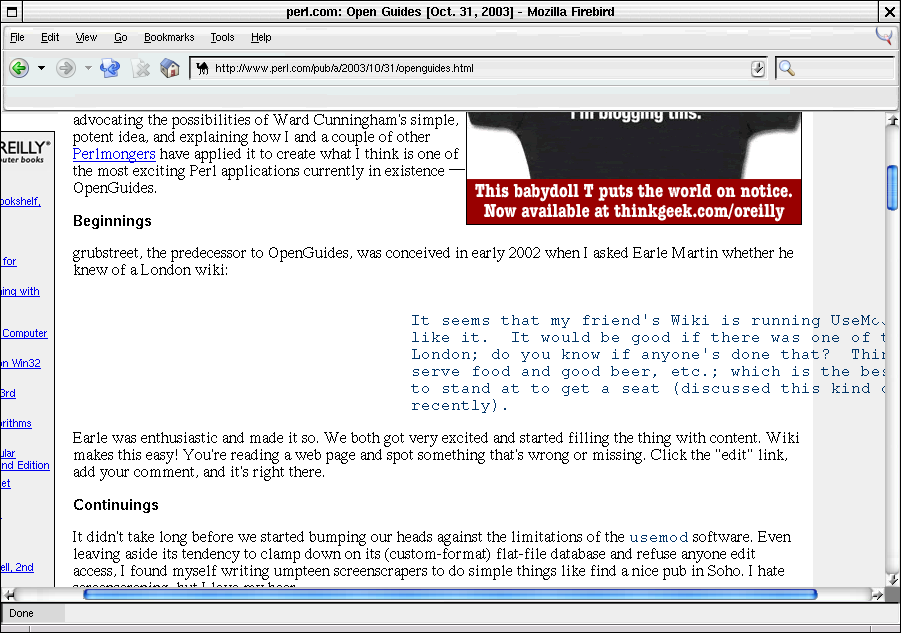Click the Stop loading icon

point(140,69)
